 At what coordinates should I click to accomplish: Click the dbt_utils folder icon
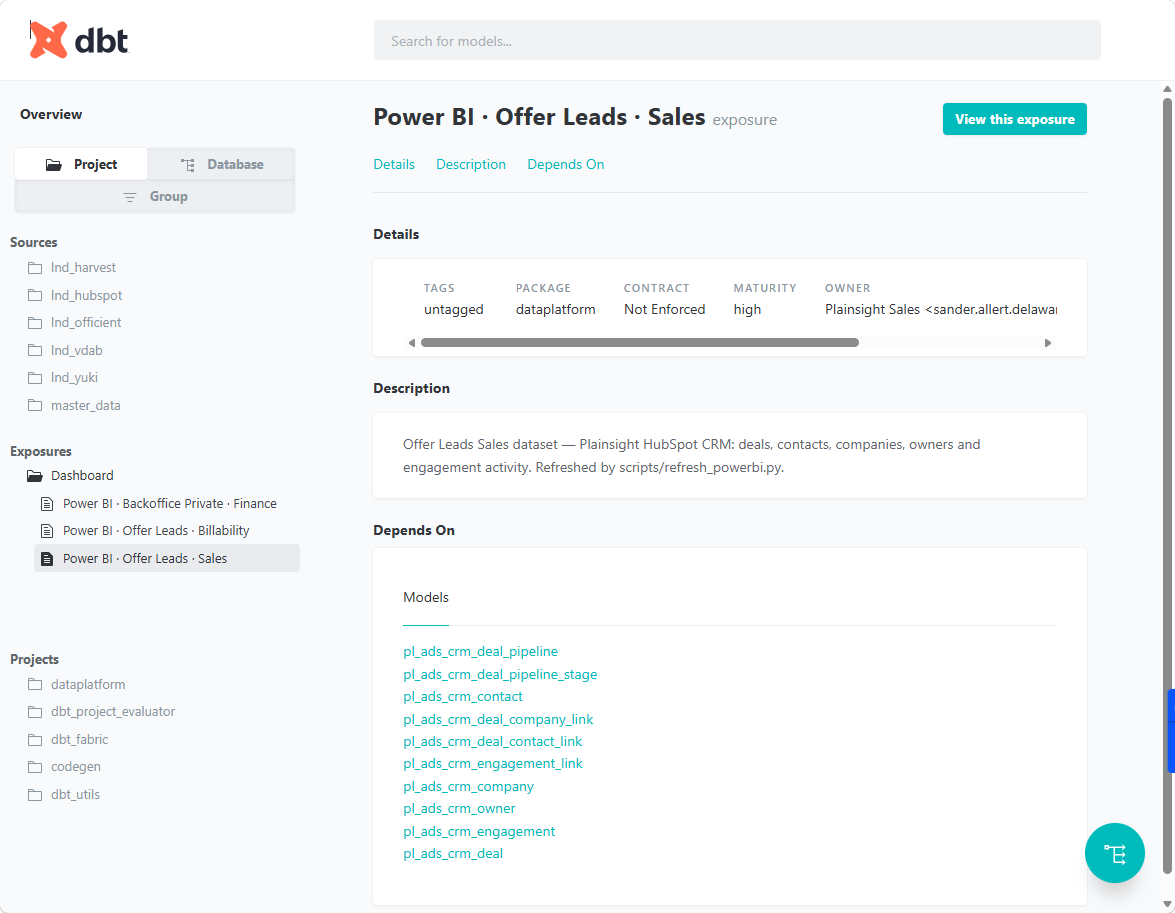pyautogui.click(x=35, y=794)
